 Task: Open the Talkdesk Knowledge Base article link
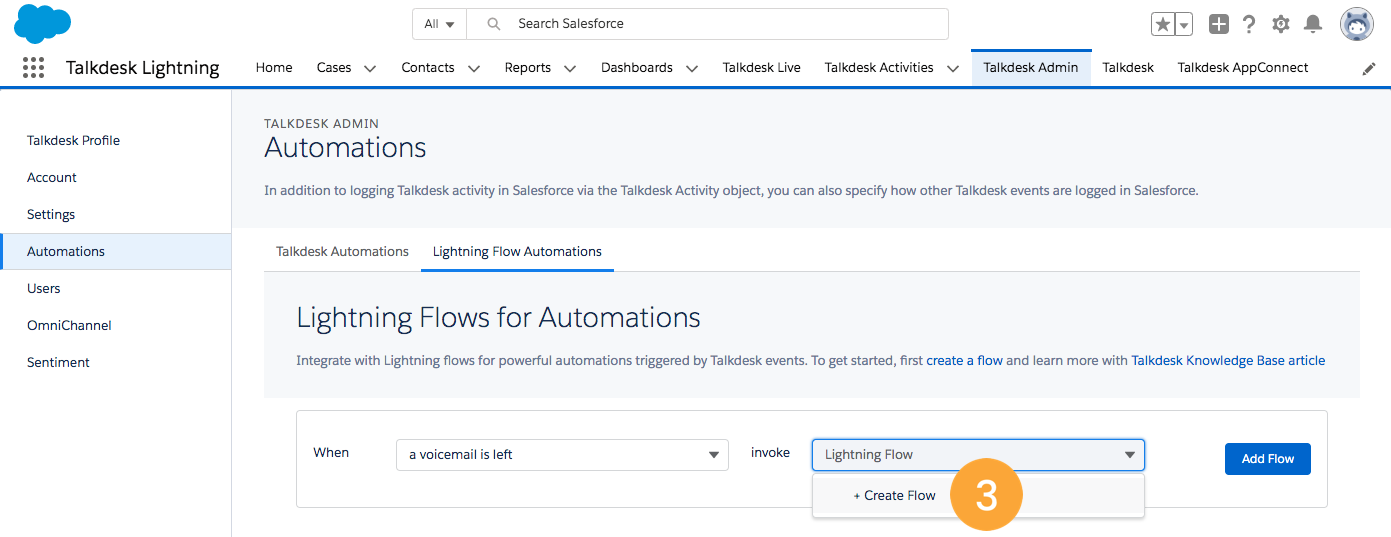[1228, 360]
